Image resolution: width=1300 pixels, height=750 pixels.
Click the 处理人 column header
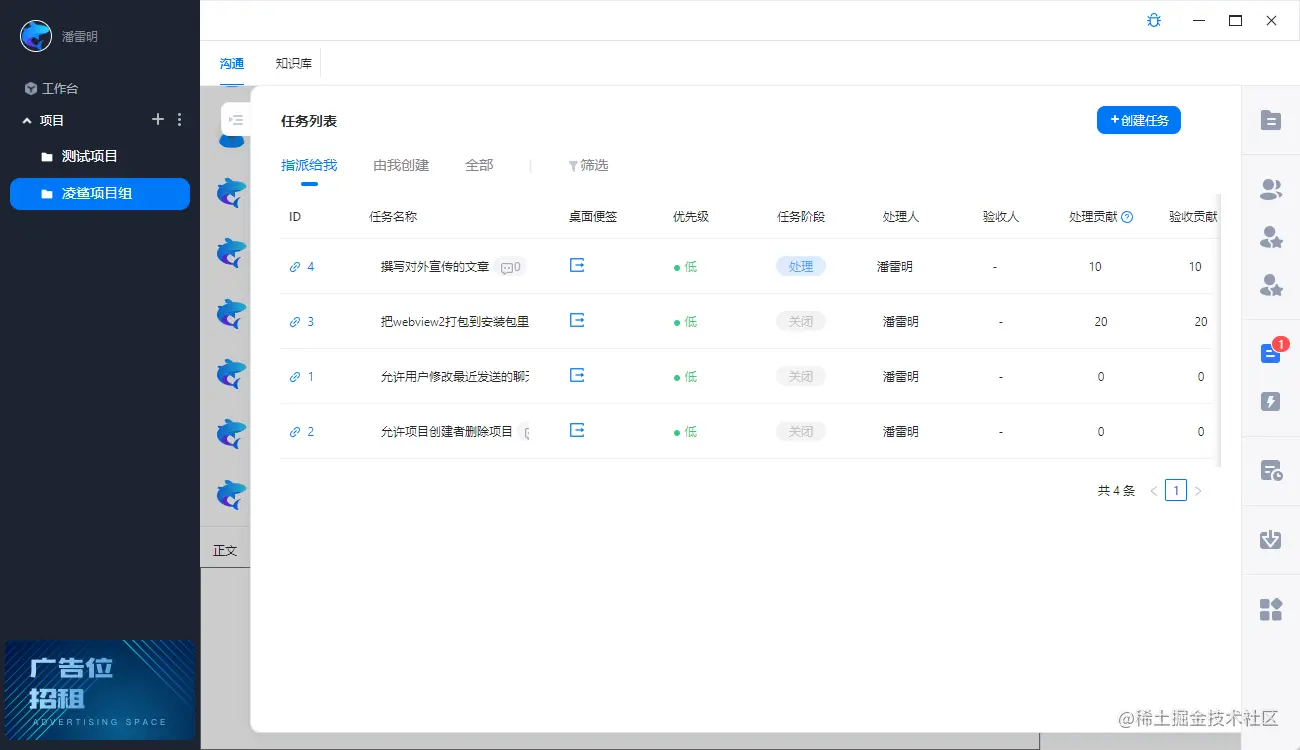pyautogui.click(x=901, y=217)
